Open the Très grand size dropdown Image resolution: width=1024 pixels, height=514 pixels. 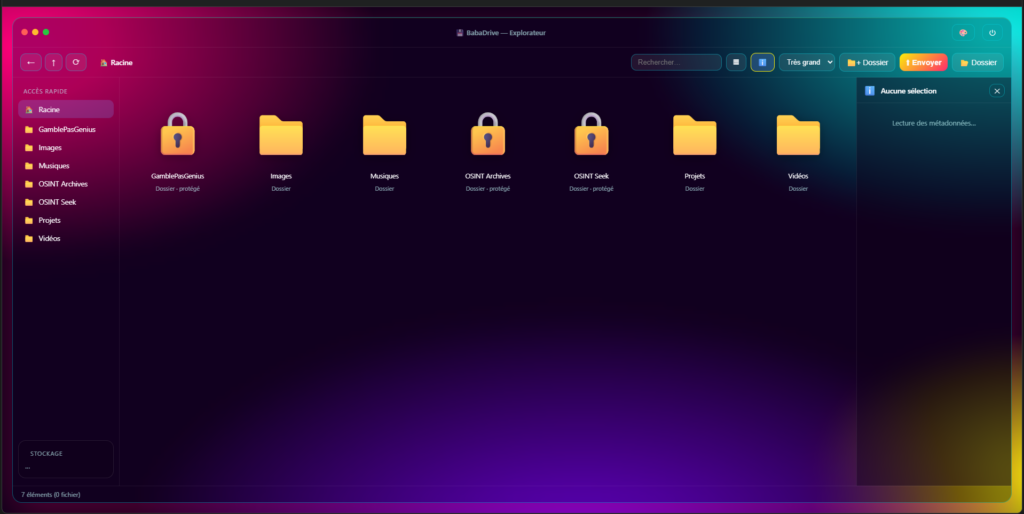click(807, 62)
